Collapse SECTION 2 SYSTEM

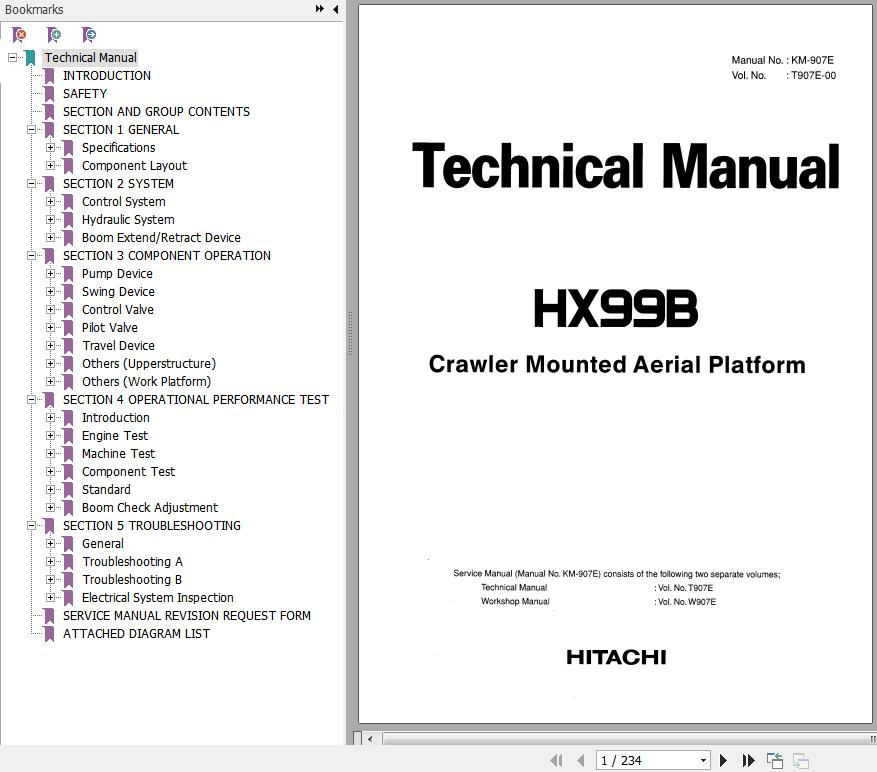pyautogui.click(x=31, y=183)
